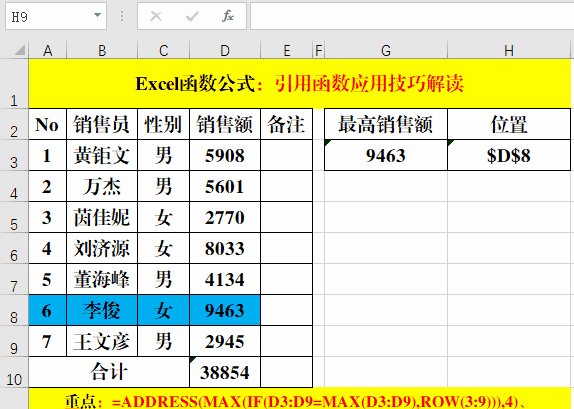Select the salesperson name 李俊 cell
This screenshot has width=574, height=409.
[x=102, y=311]
